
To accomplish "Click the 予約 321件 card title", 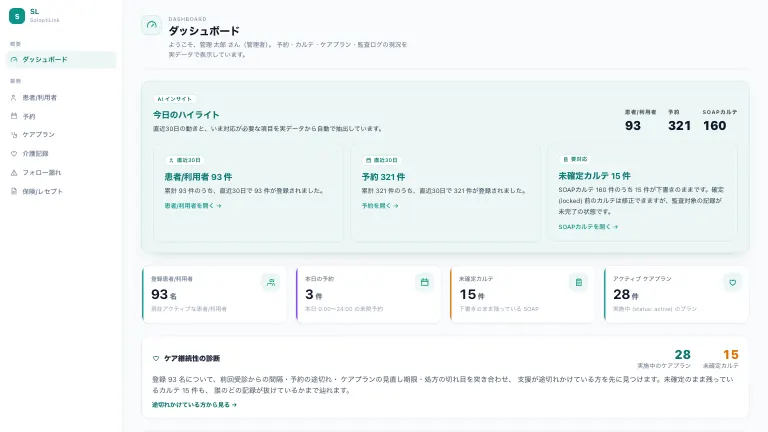I will pos(384,177).
